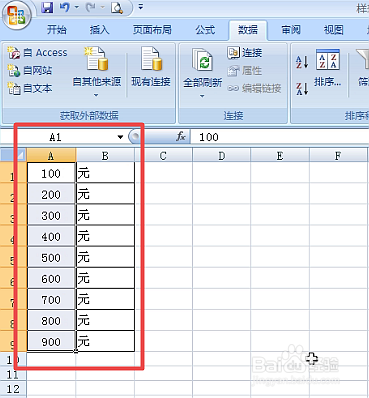Viewport: 369px width, 398px height.
Task: Select column A header
Action: point(51,156)
